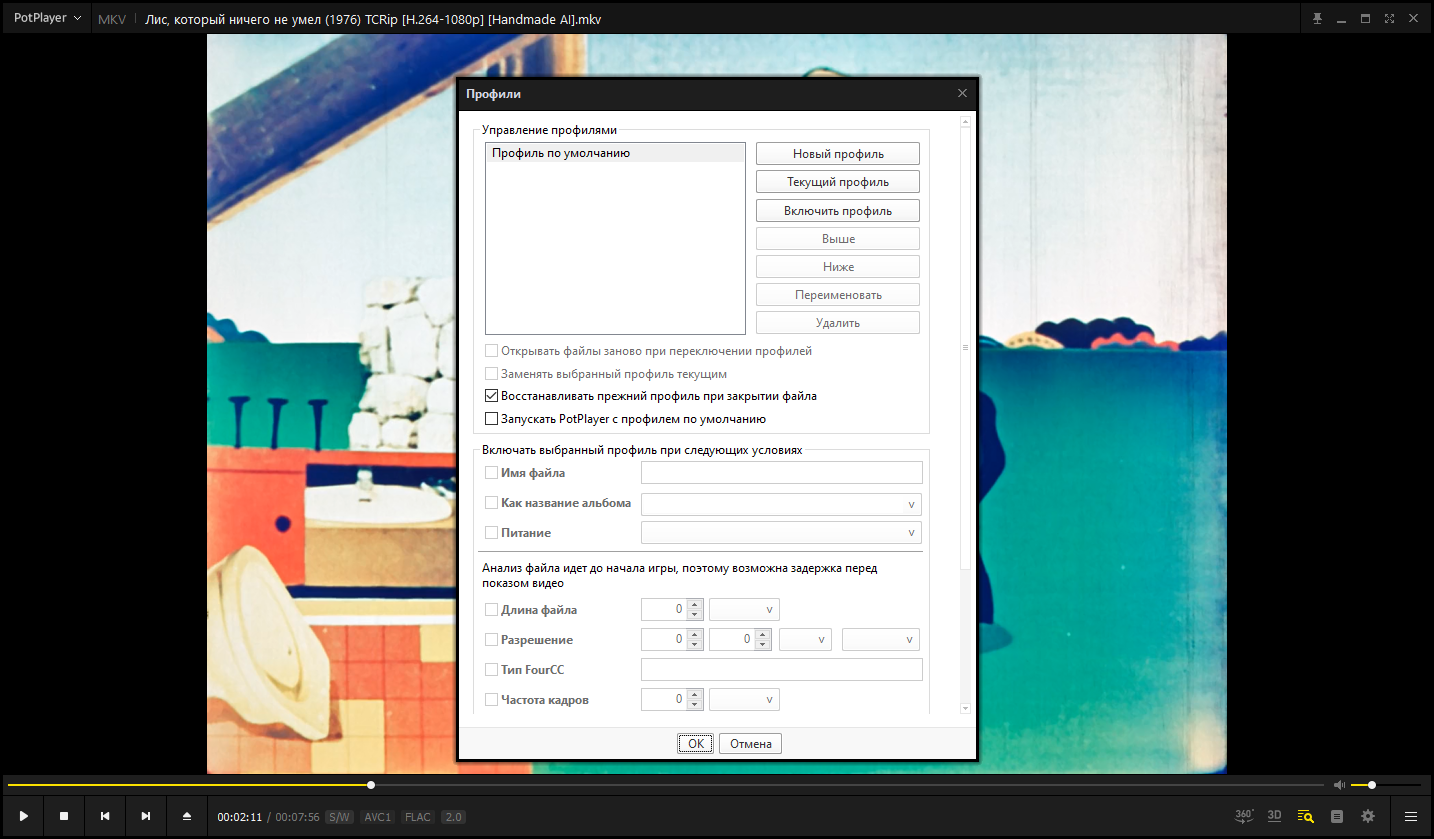Click 'Отмена' to cancel the dialog
This screenshot has height=839, width=1434.
(x=751, y=744)
